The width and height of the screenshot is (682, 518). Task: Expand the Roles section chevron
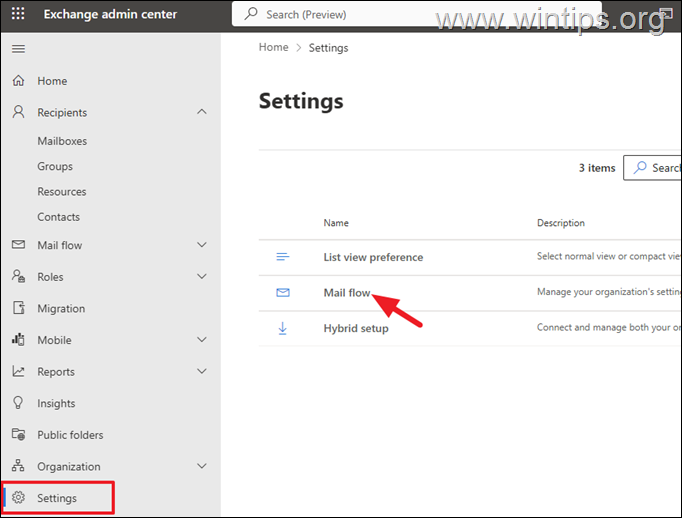tap(202, 276)
